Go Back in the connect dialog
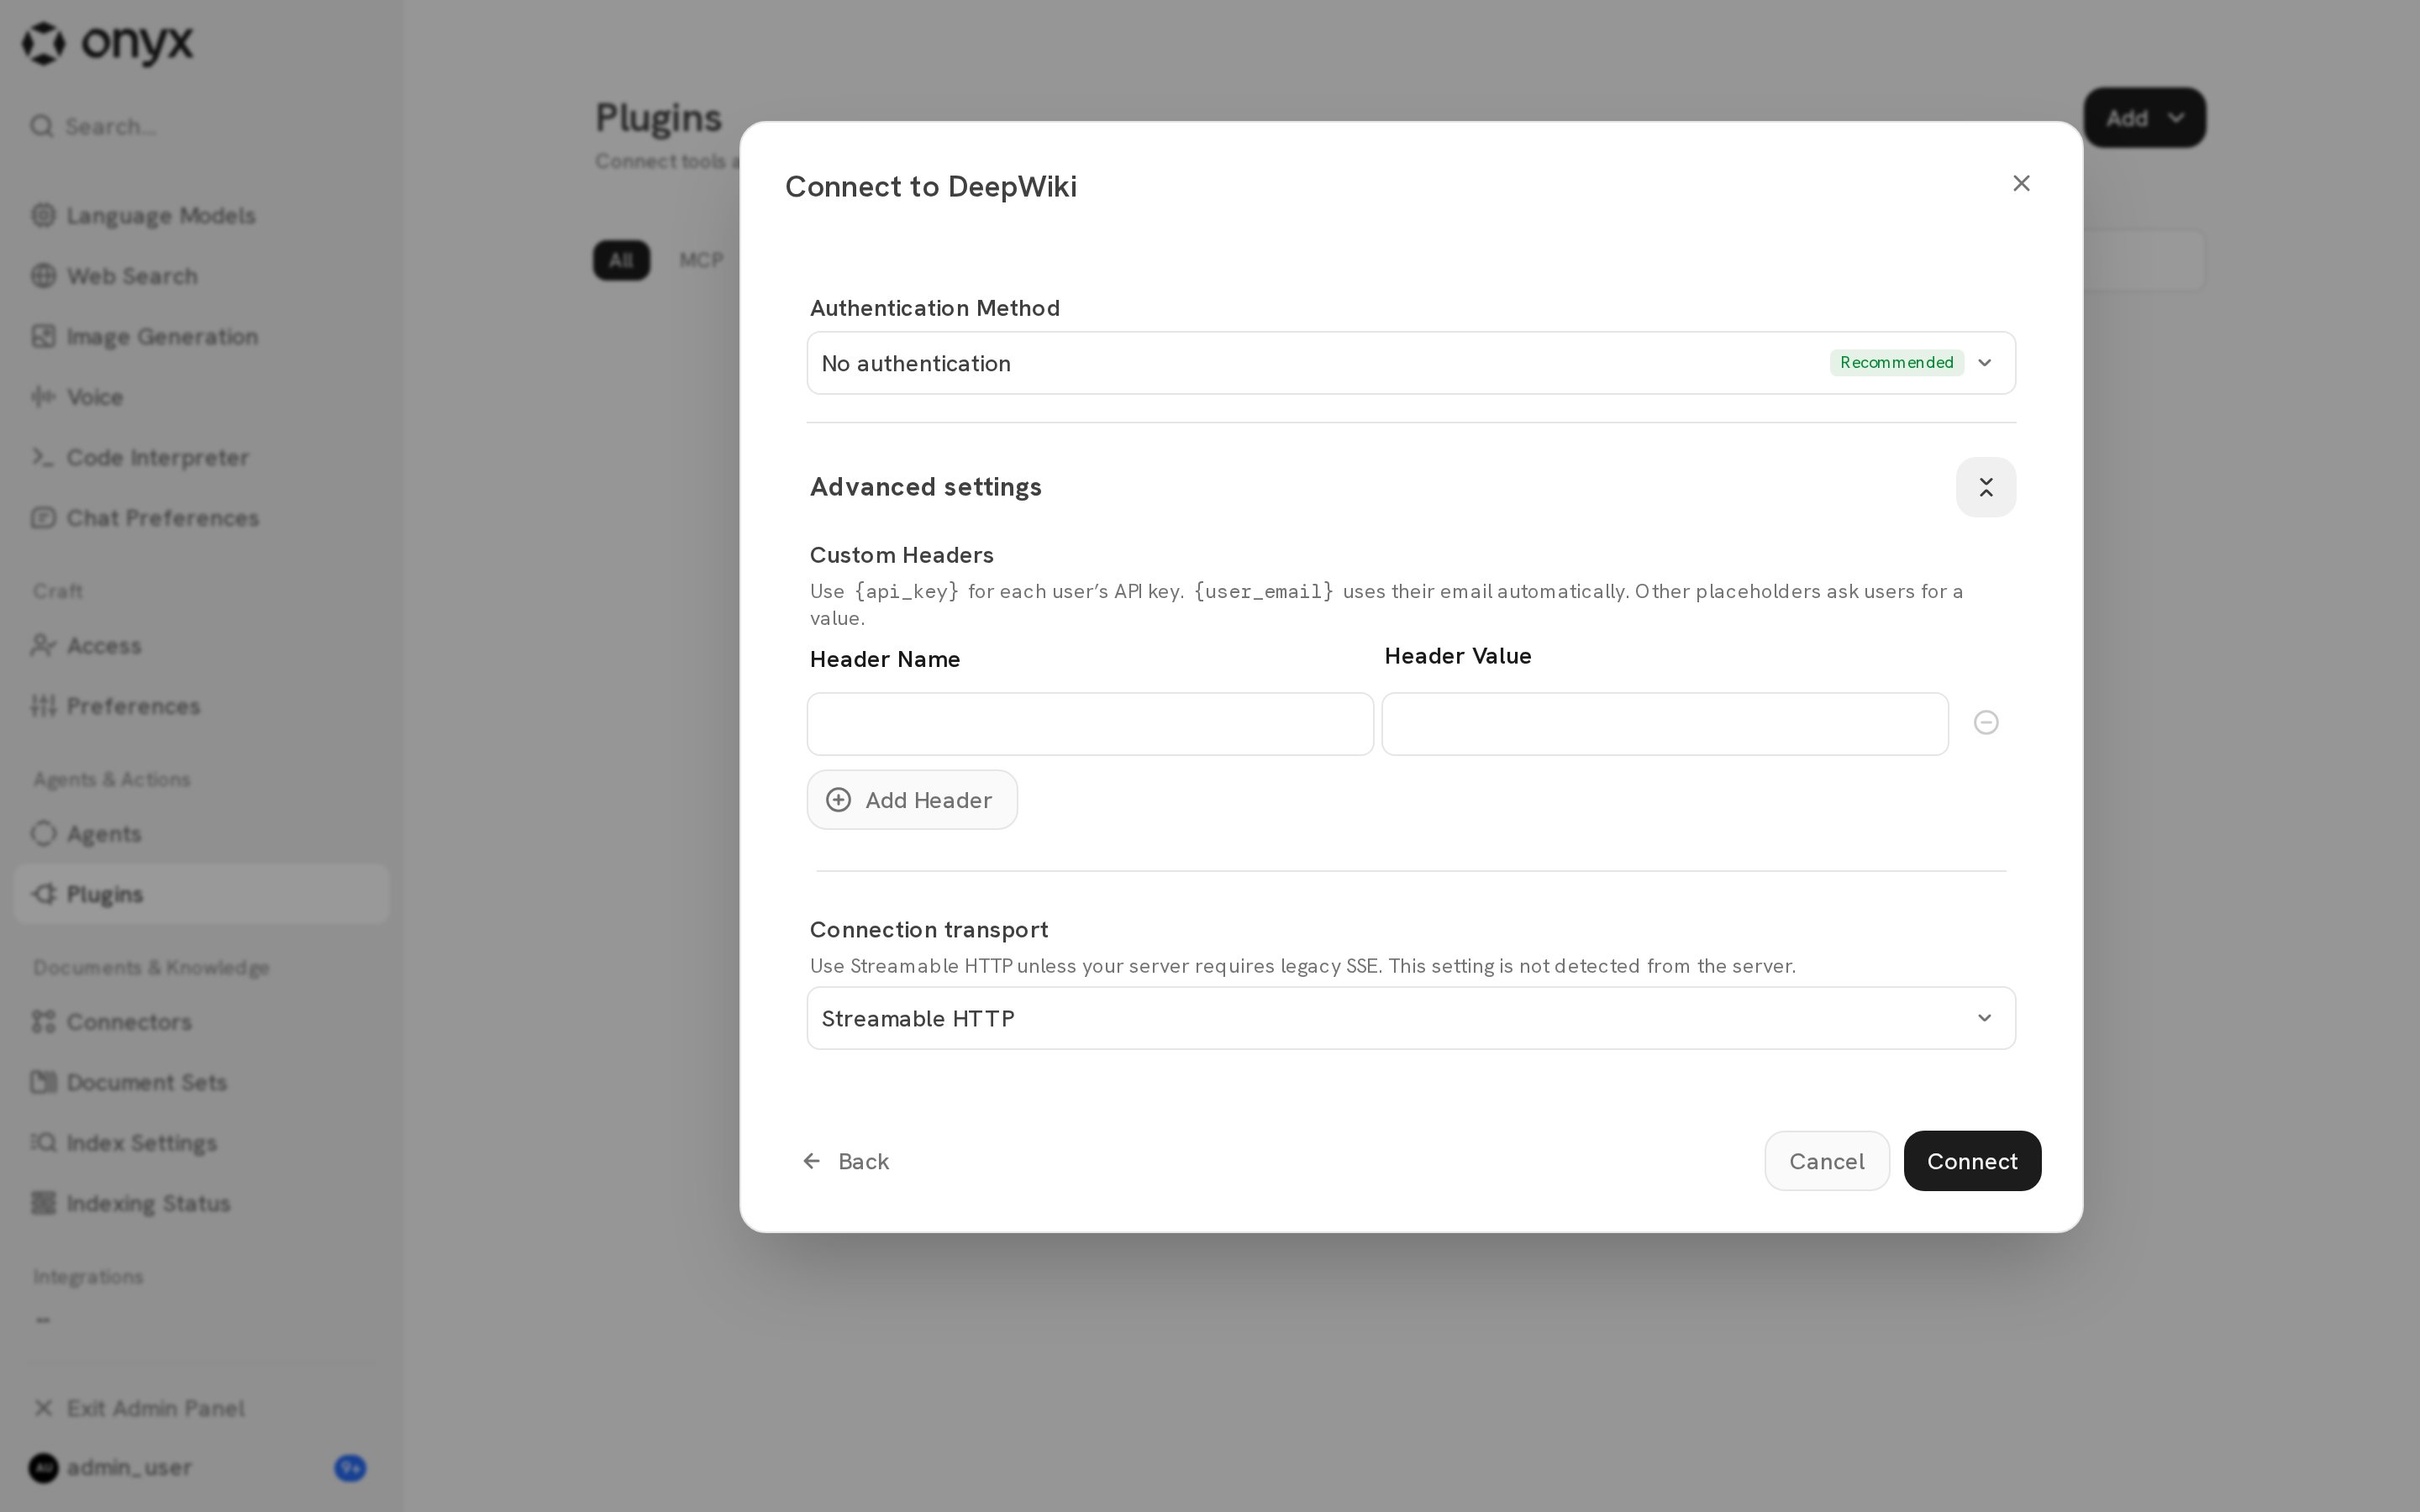The image size is (2420, 1512). tap(846, 1161)
